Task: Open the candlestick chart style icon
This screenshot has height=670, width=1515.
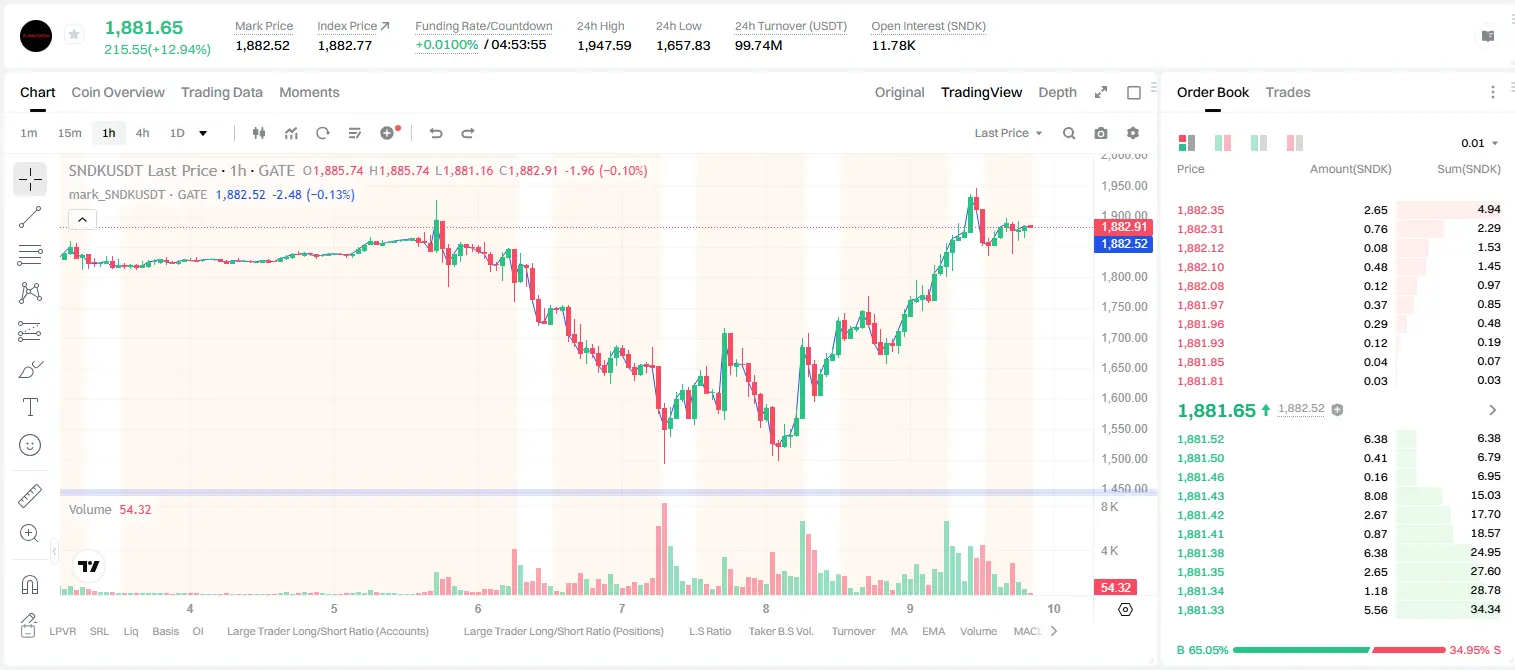Action: point(259,133)
